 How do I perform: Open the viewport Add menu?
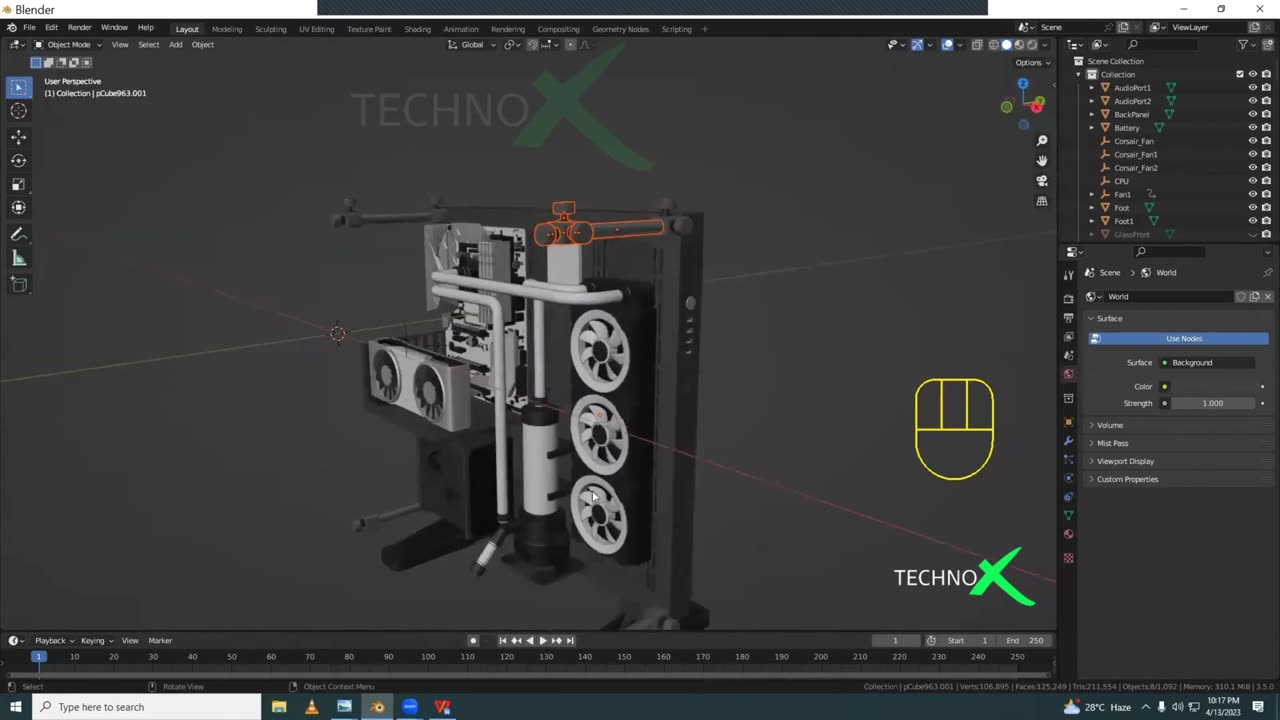pyautogui.click(x=175, y=44)
